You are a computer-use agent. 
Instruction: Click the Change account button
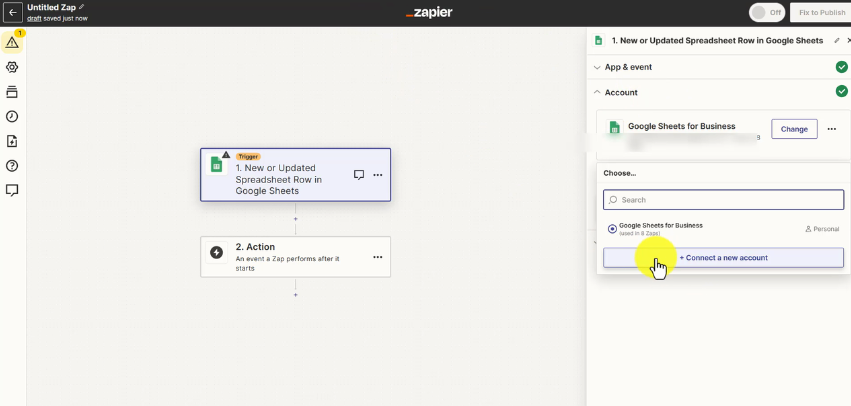(x=794, y=129)
